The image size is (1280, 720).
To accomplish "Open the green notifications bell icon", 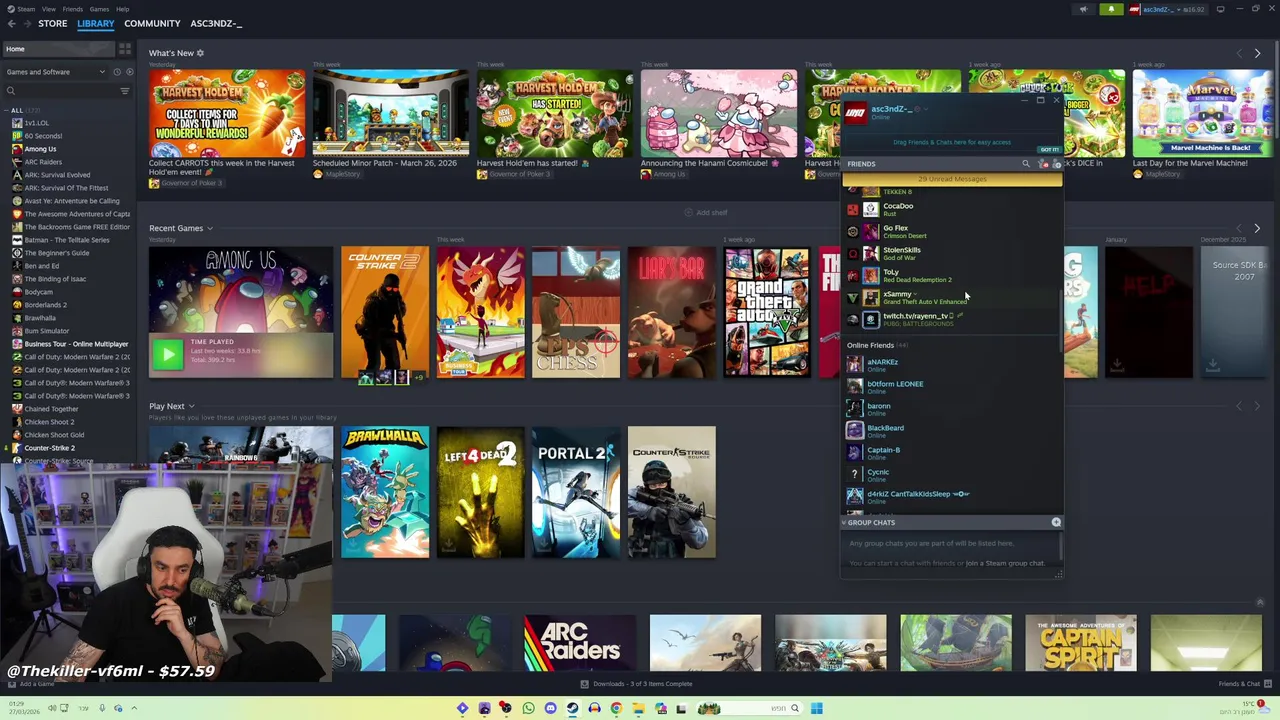I will [1111, 9].
